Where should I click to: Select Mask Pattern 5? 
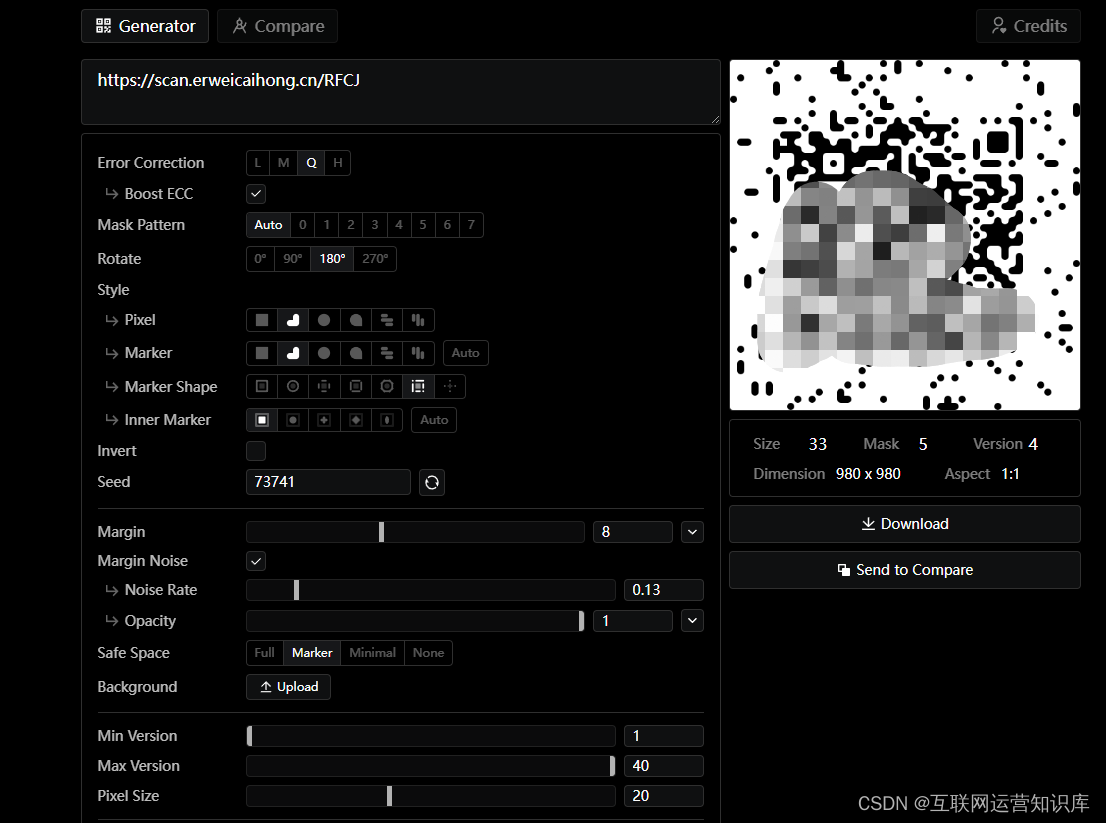click(423, 225)
